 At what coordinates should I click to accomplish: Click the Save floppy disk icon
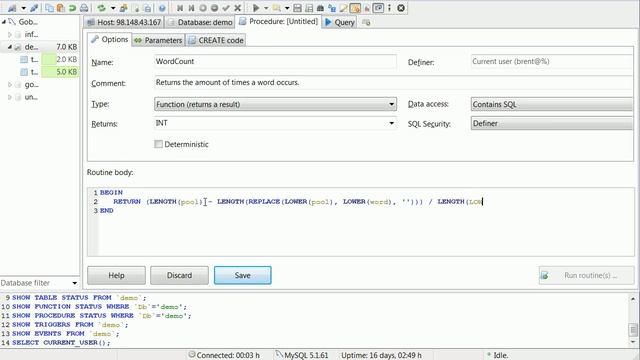pyautogui.click(x=297, y=8)
